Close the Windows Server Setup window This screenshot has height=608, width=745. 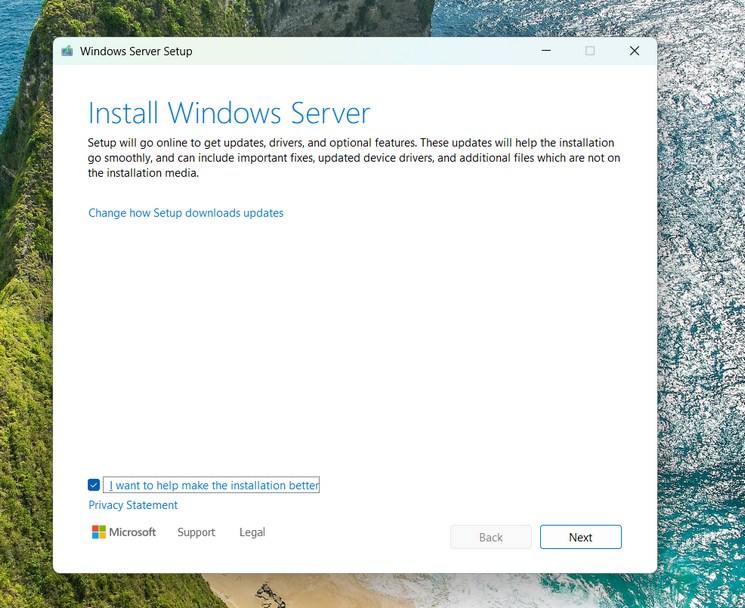pyautogui.click(x=634, y=51)
